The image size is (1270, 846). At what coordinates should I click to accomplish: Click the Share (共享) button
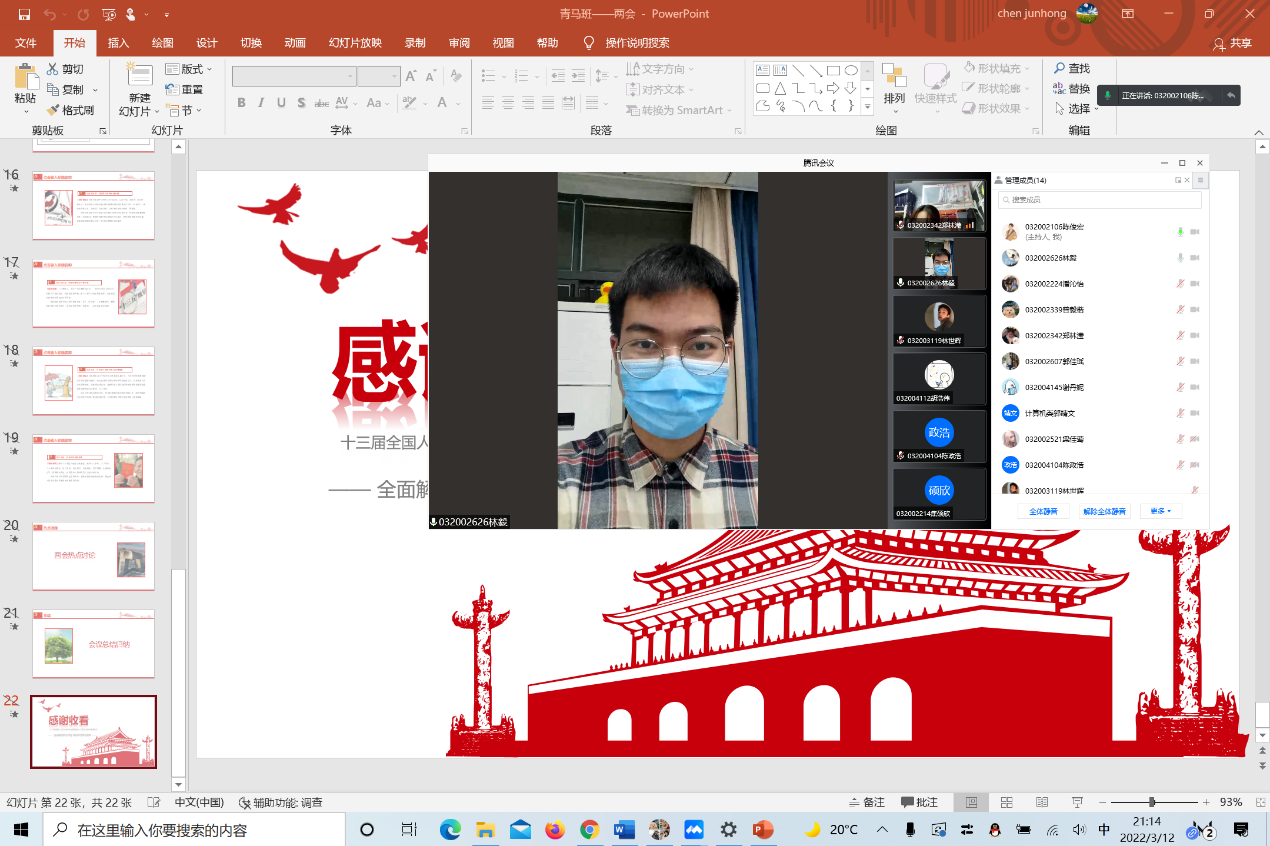(x=1232, y=43)
